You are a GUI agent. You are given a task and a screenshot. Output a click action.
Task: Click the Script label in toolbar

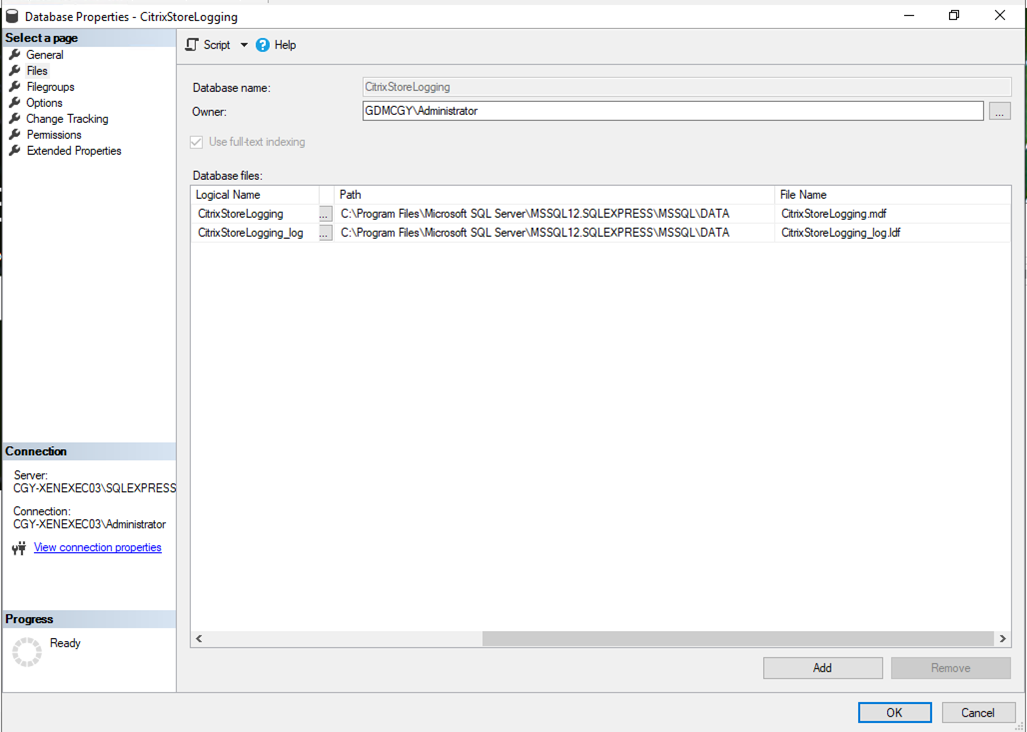tap(217, 45)
